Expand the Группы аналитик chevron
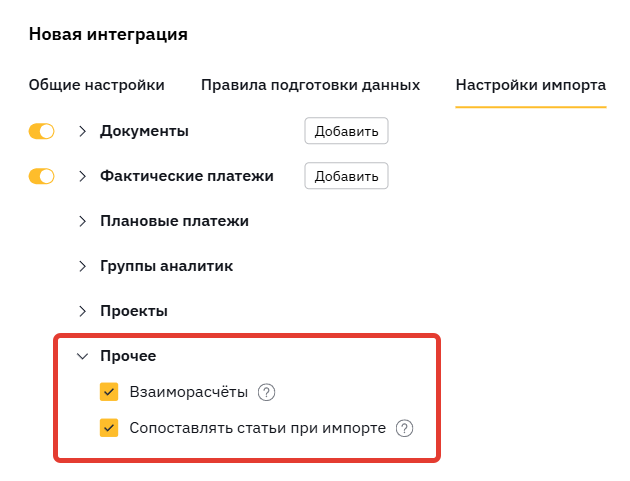 coord(82,266)
